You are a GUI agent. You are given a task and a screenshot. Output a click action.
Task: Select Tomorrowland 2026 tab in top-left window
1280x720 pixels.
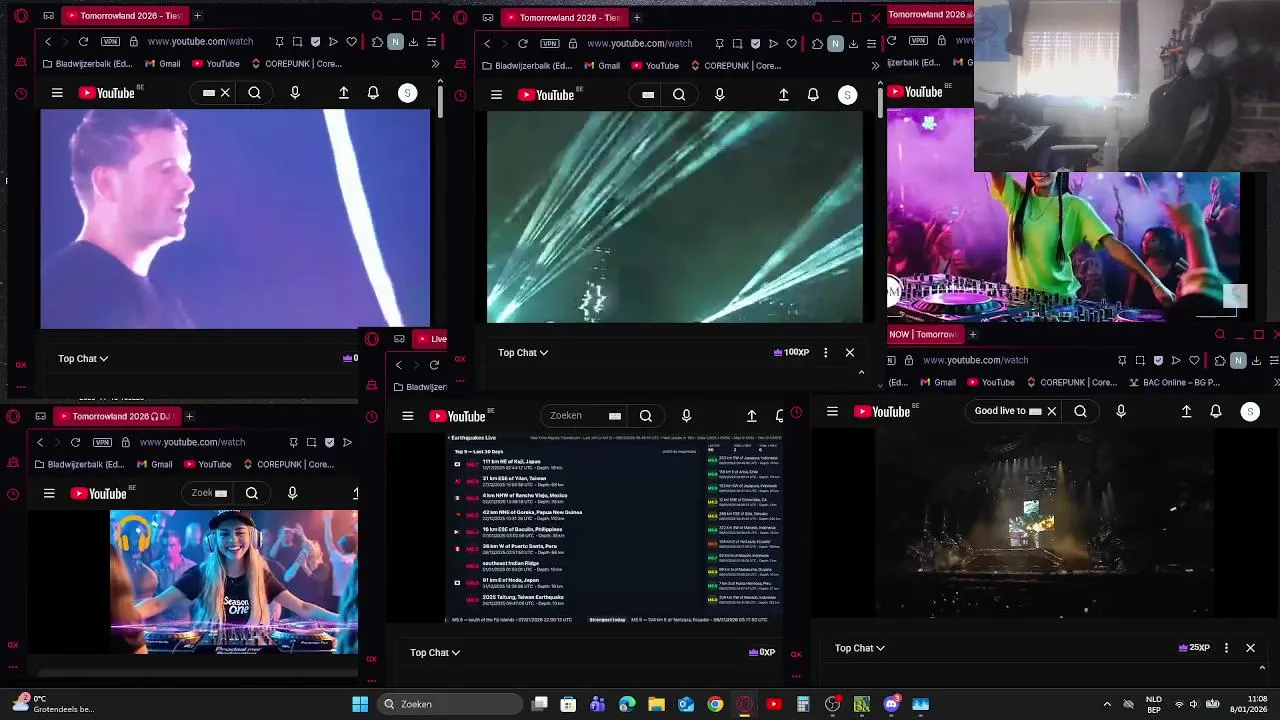coord(123,16)
